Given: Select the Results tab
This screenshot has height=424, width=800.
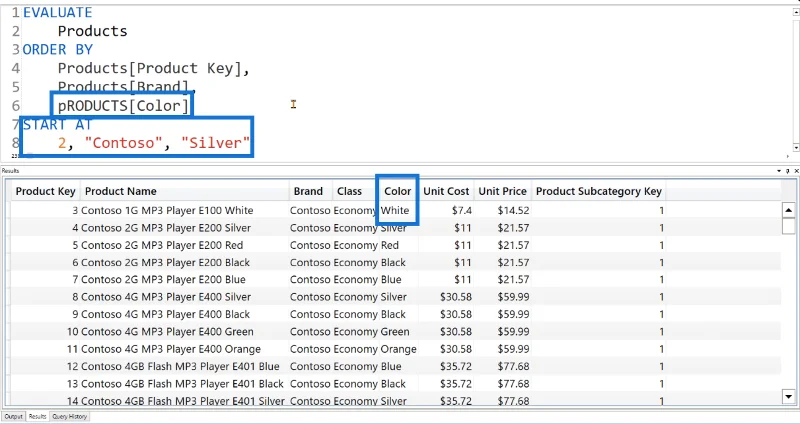Looking at the screenshot, I should pos(37,416).
